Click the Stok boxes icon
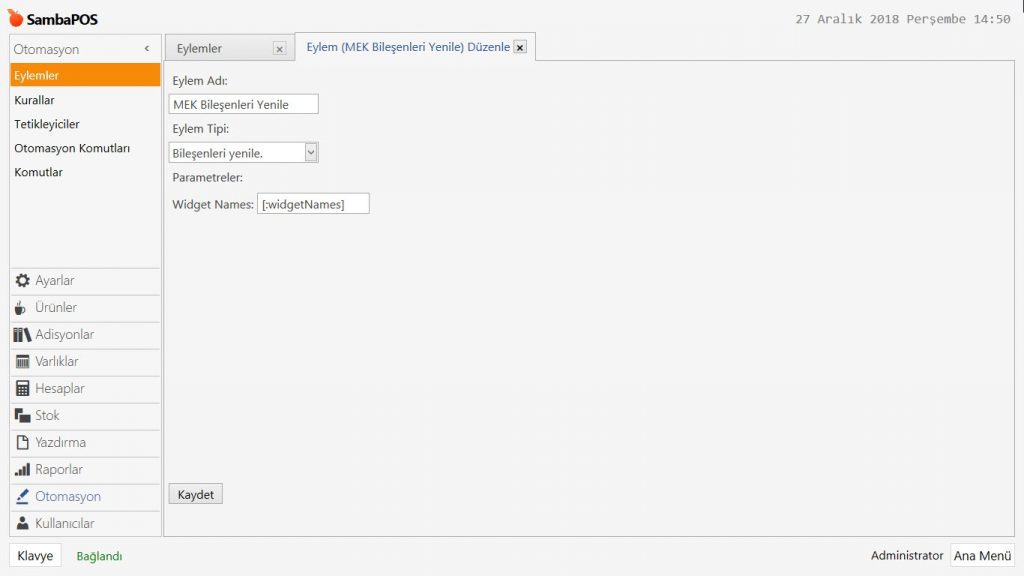 (x=22, y=416)
